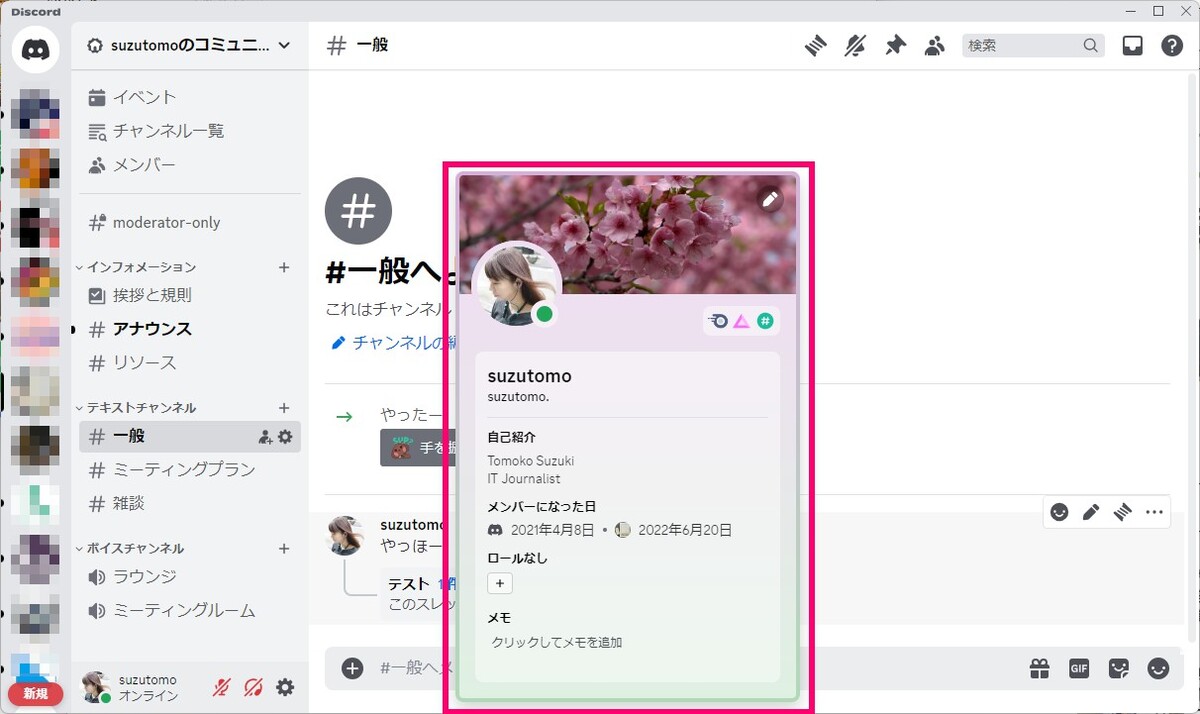Open イベント in the sidebar
This screenshot has width=1200, height=714.
click(189, 97)
